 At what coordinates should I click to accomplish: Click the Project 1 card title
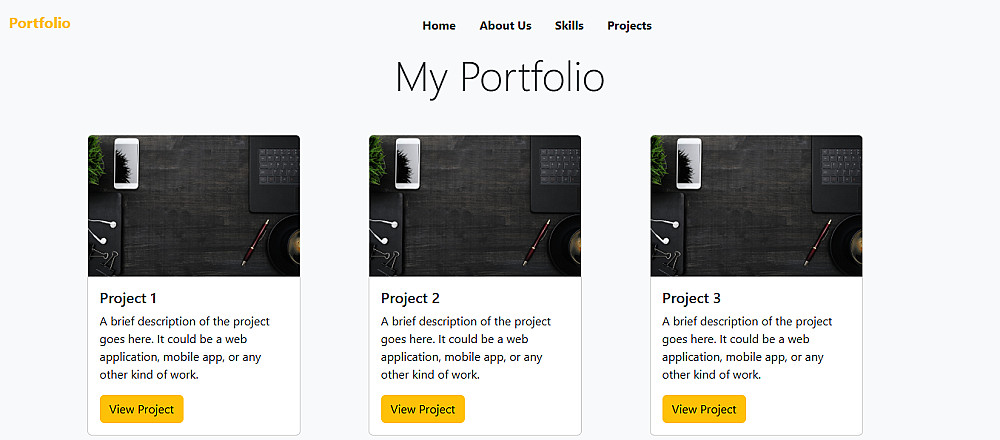click(128, 298)
